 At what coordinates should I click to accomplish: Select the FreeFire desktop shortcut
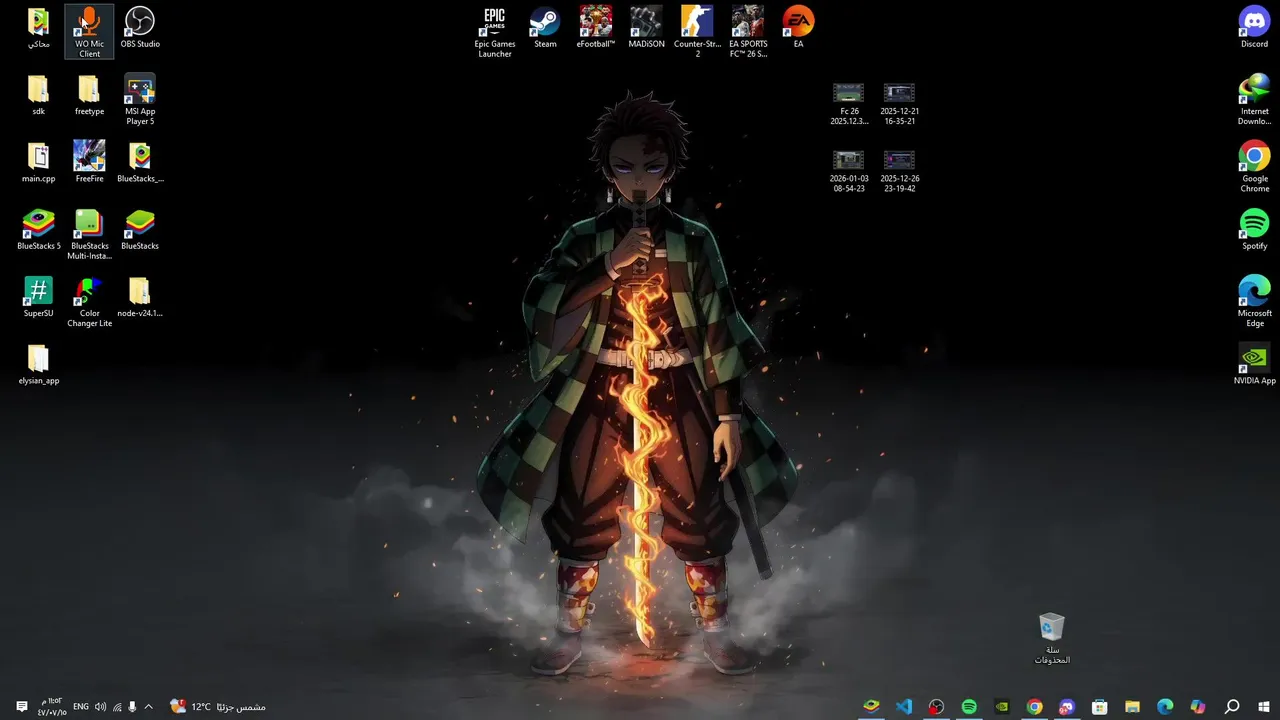tap(89, 162)
